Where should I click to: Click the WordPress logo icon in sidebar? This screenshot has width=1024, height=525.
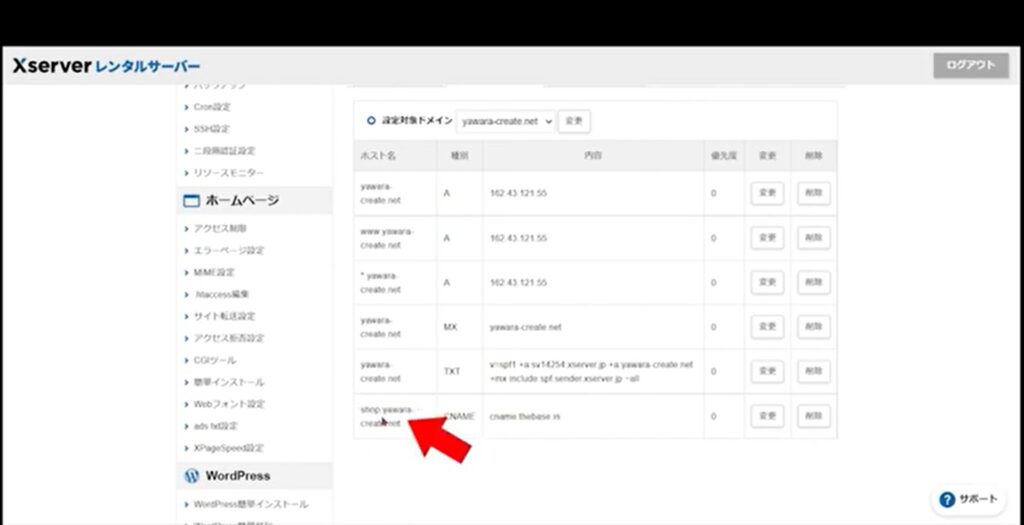tap(191, 476)
